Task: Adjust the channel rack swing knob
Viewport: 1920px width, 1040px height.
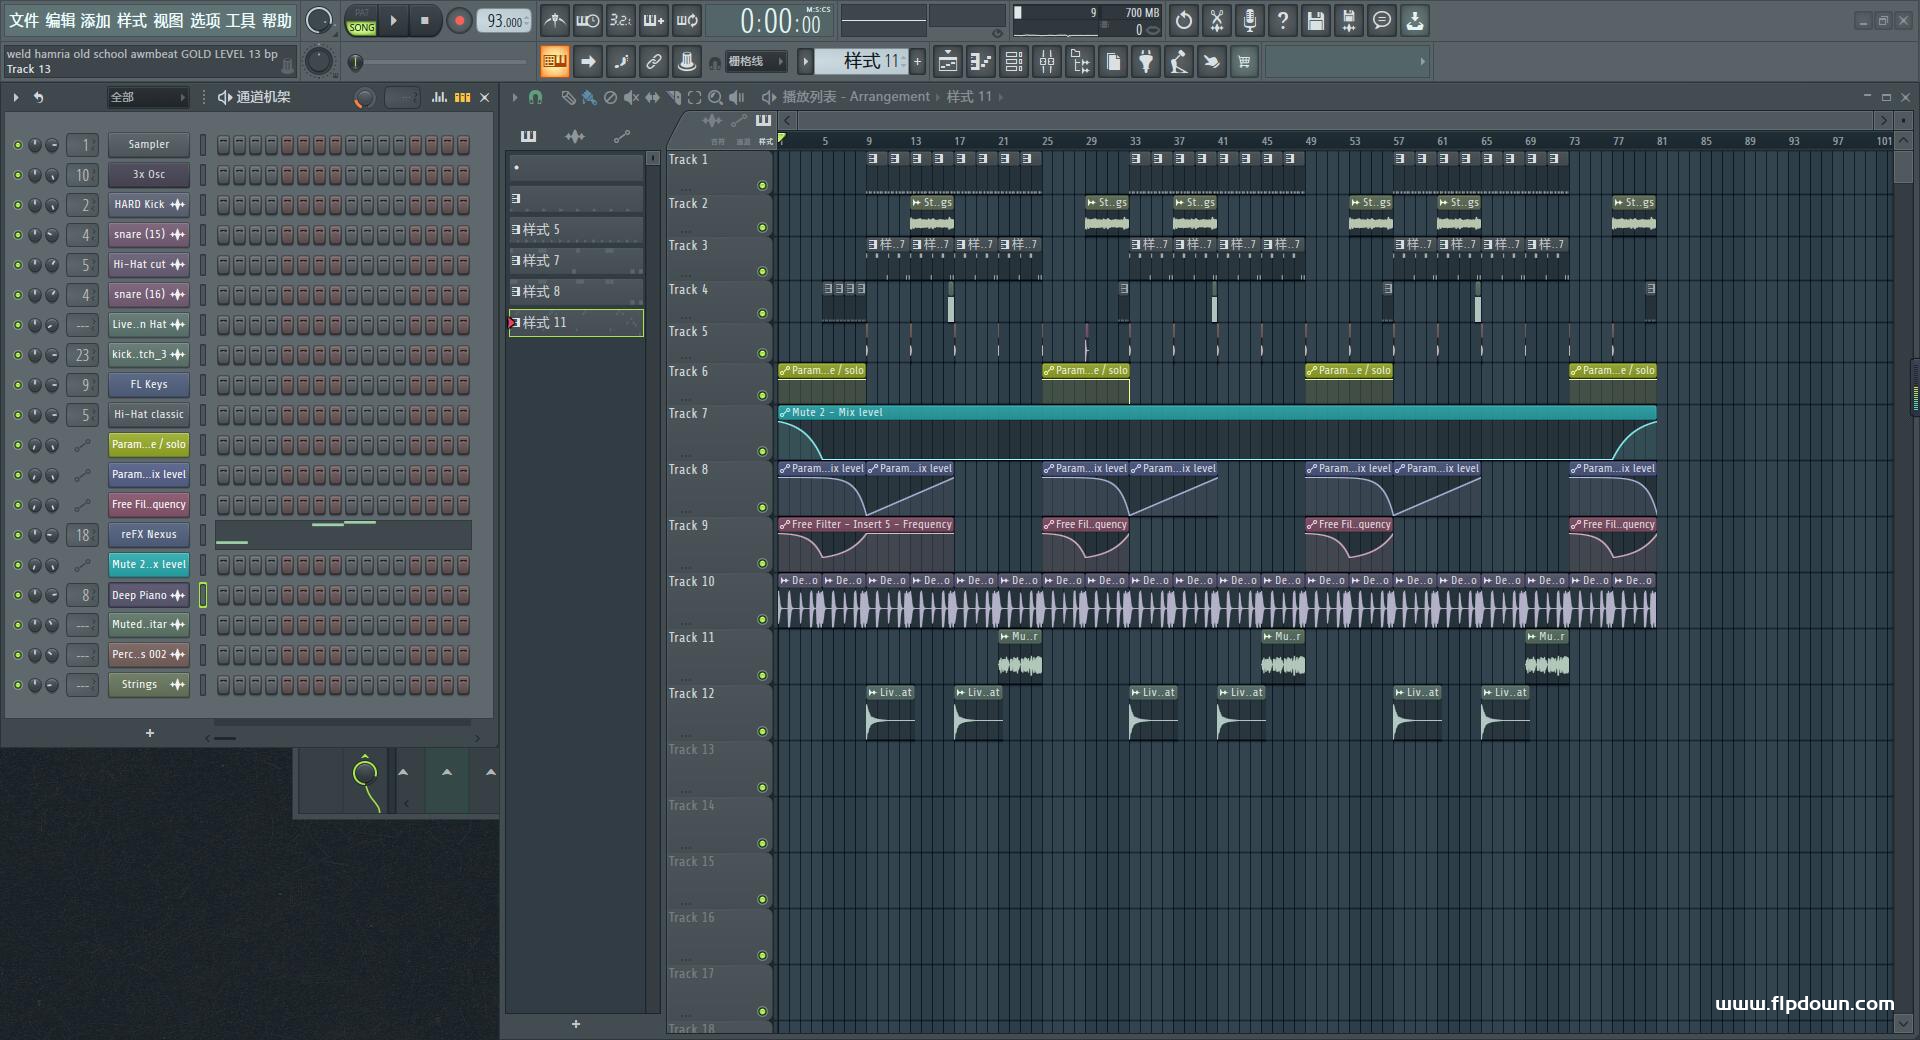Action: tap(364, 97)
